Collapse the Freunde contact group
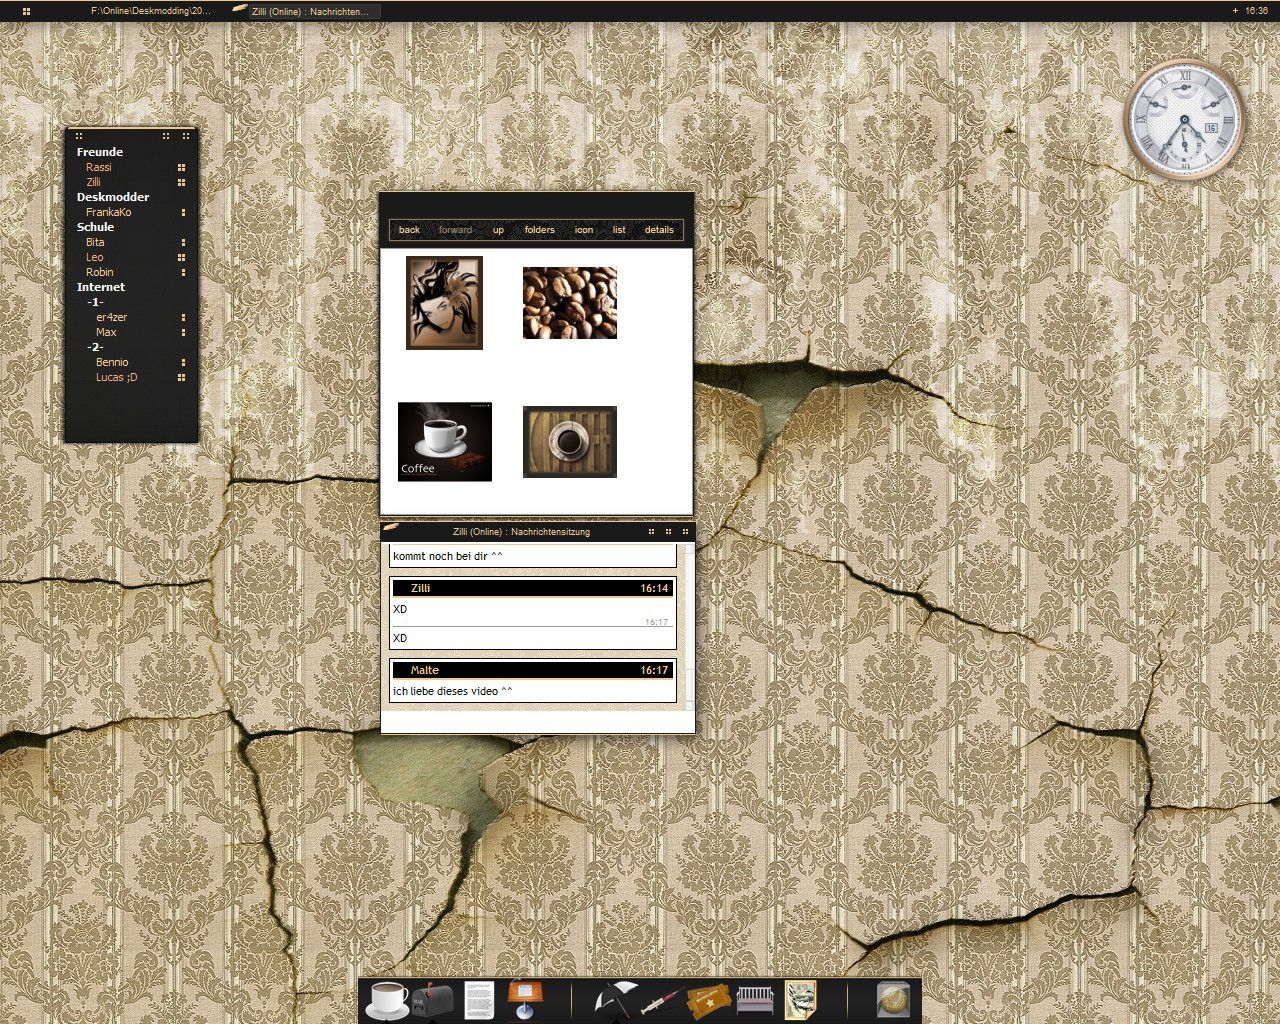1280x1024 pixels. click(100, 152)
